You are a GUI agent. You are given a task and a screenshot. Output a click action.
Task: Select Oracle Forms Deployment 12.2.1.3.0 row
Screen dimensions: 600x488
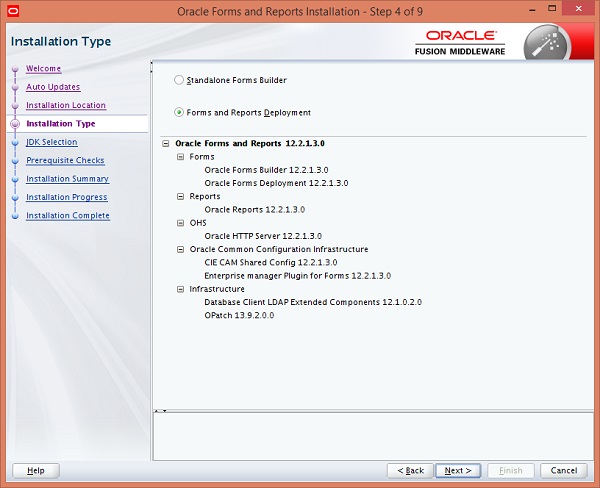coord(276,183)
